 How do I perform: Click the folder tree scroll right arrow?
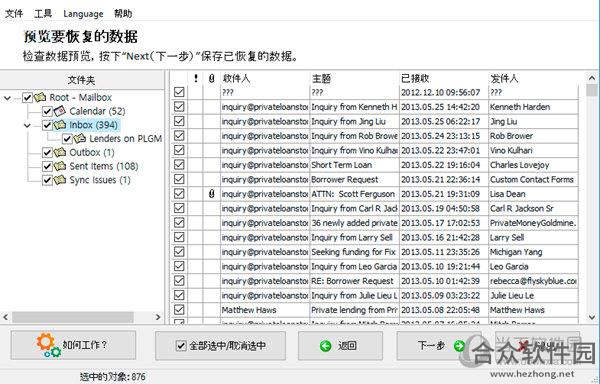click(158, 317)
